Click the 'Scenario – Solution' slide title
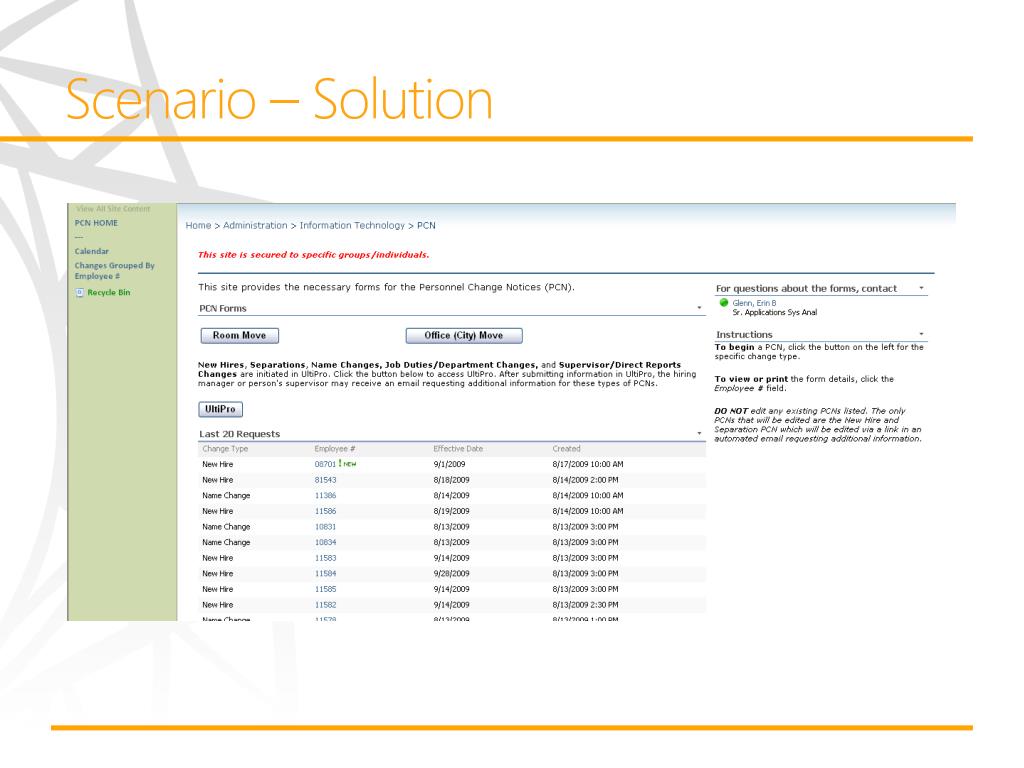Viewport: 1024px width, 768px height. click(x=279, y=99)
